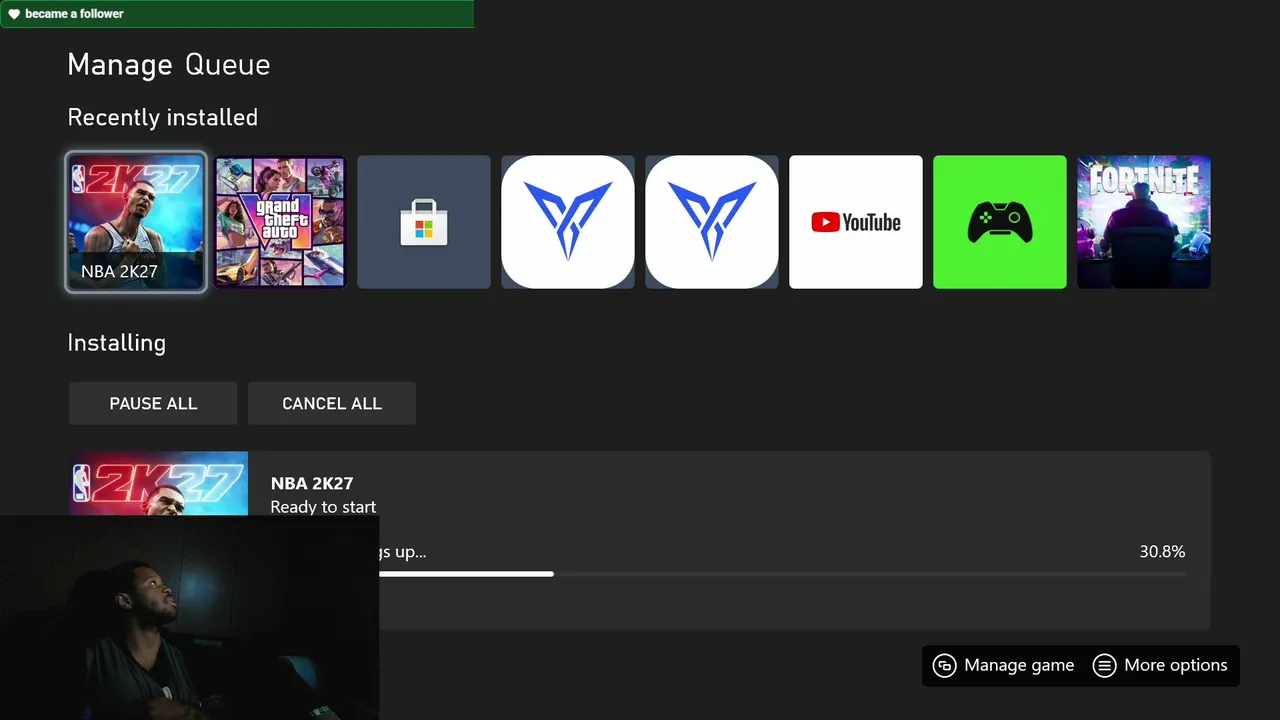Open the Microsoft Store app tile
This screenshot has height=720, width=1280.
pos(424,222)
